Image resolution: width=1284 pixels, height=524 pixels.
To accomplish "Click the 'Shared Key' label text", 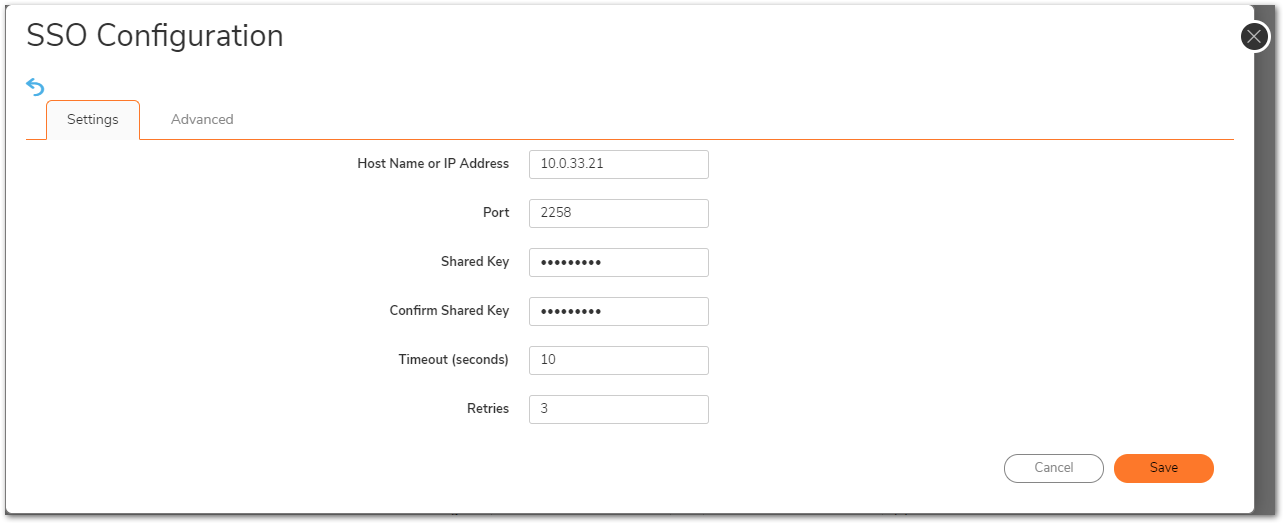I will pos(475,262).
